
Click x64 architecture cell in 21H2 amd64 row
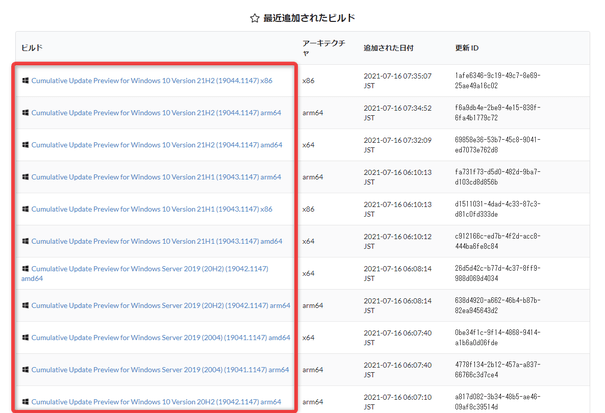(308, 145)
